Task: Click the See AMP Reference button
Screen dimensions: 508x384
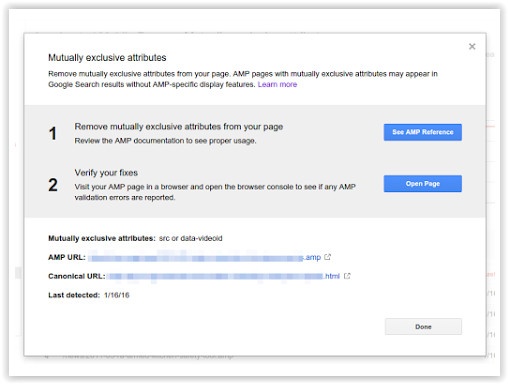Action: [422, 132]
